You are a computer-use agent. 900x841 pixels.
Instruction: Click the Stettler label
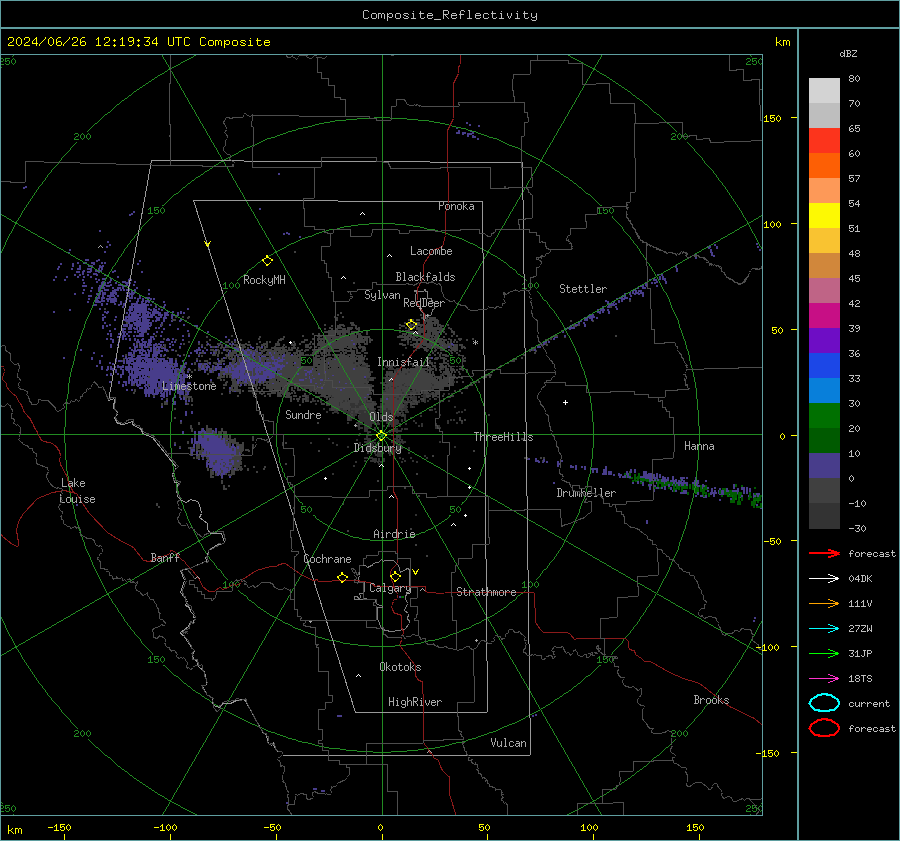pos(583,289)
